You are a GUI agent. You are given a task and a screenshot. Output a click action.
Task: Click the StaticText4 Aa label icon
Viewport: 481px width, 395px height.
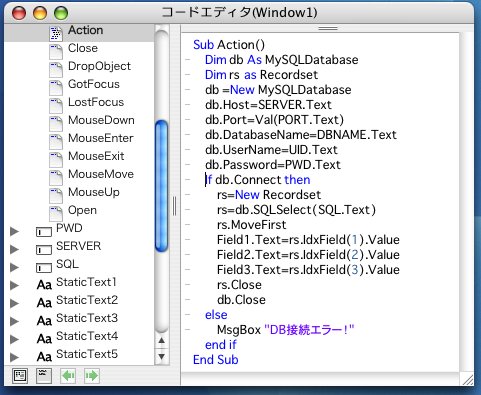point(44,339)
